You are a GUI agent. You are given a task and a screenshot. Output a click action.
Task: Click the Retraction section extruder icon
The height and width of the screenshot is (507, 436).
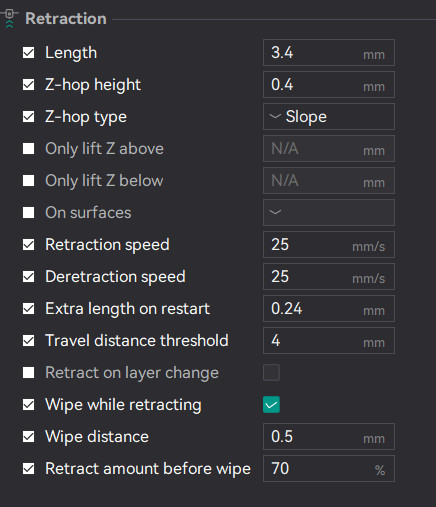point(10,18)
